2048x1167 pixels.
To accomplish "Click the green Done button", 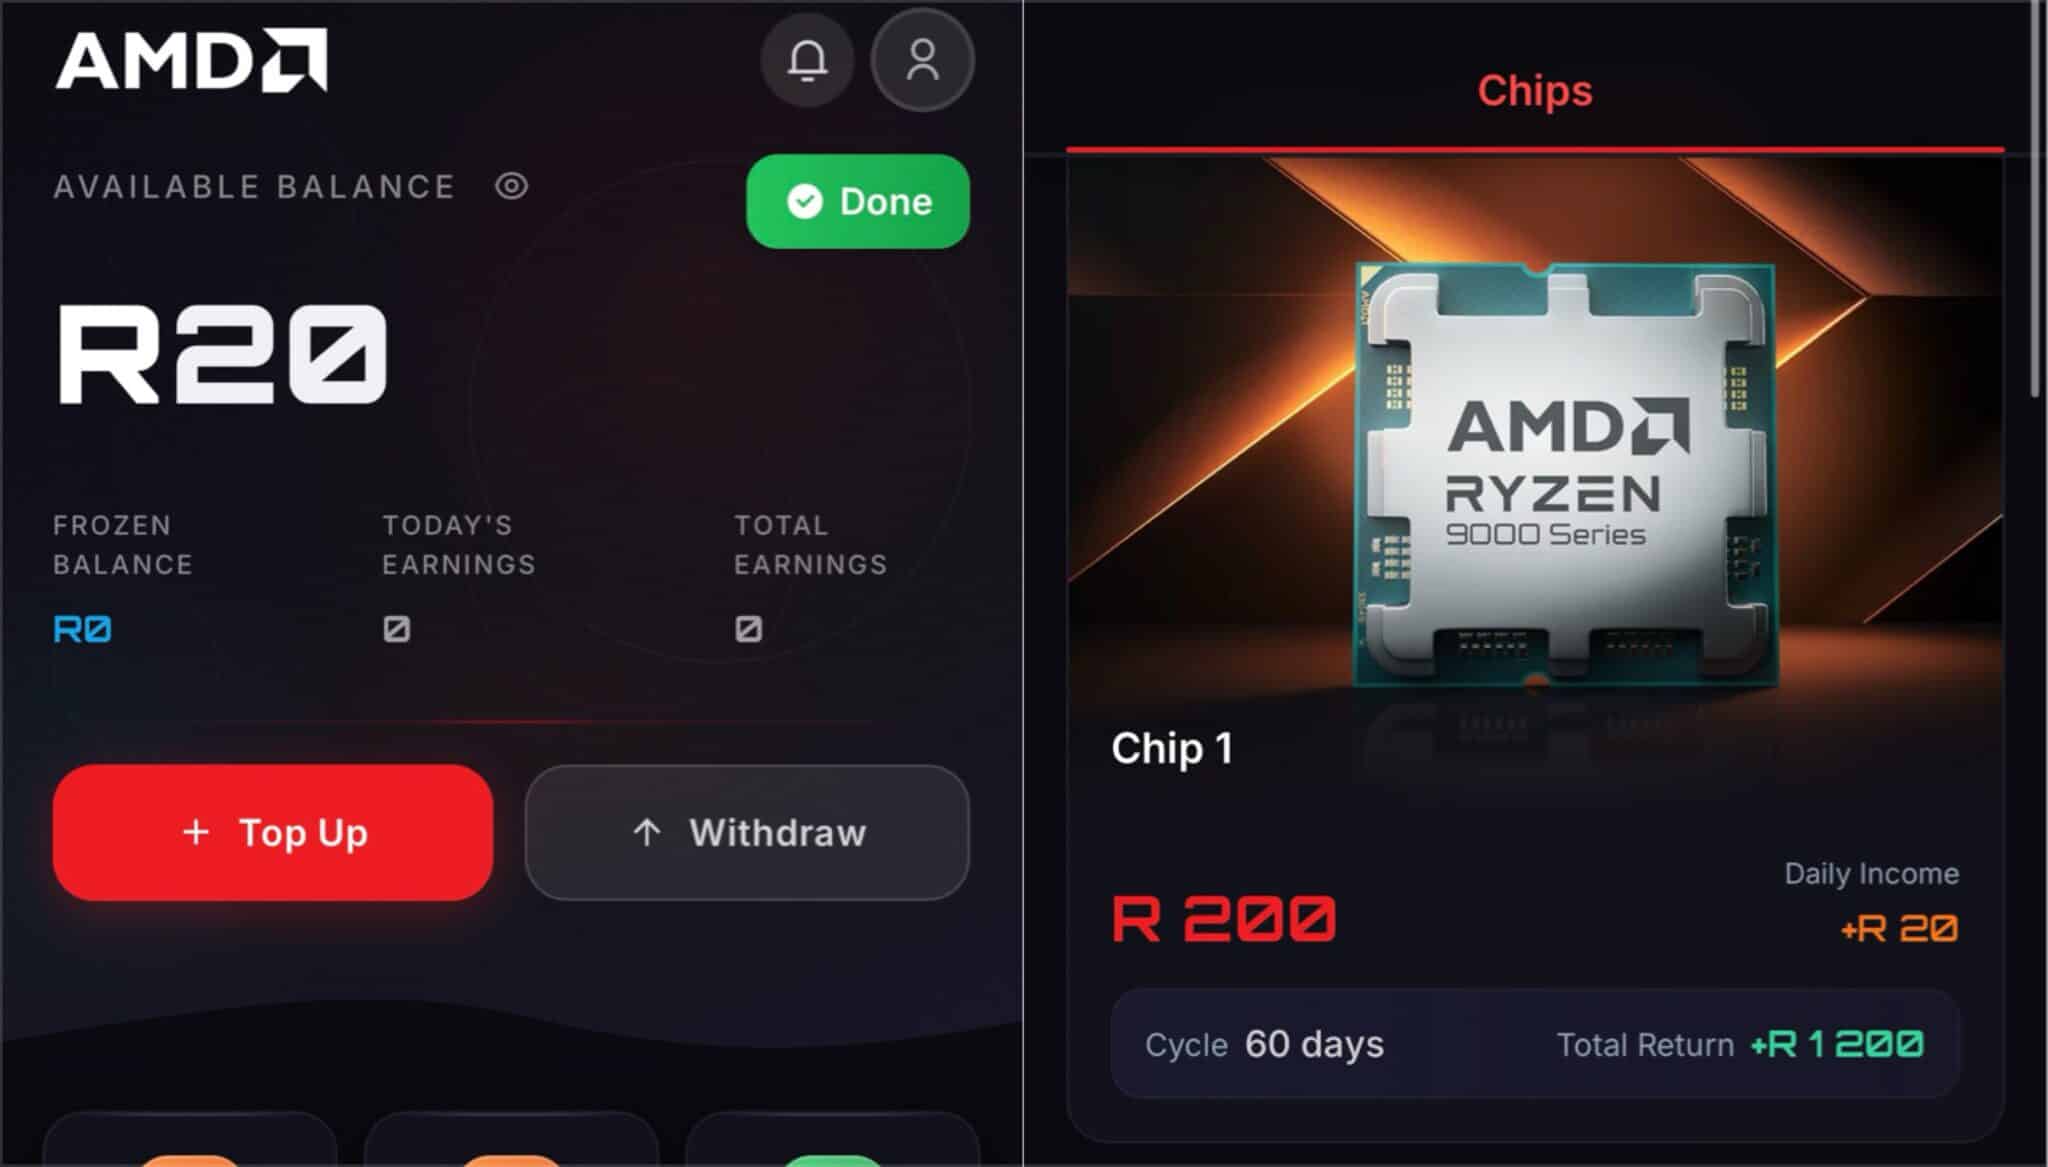I will click(x=858, y=201).
